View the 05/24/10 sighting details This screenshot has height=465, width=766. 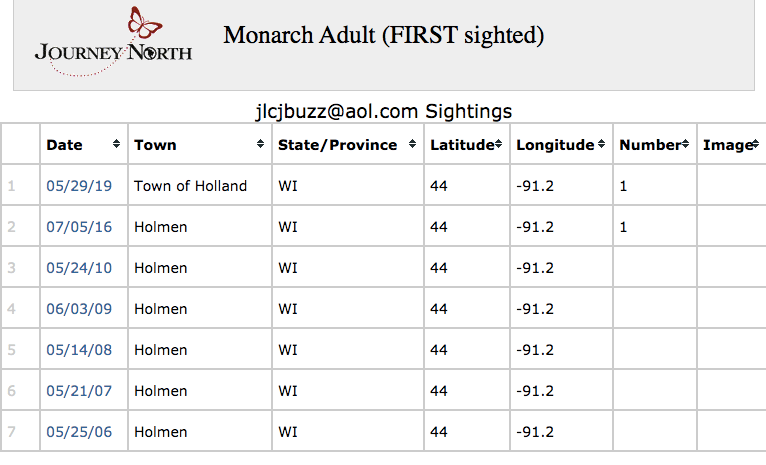click(79, 268)
